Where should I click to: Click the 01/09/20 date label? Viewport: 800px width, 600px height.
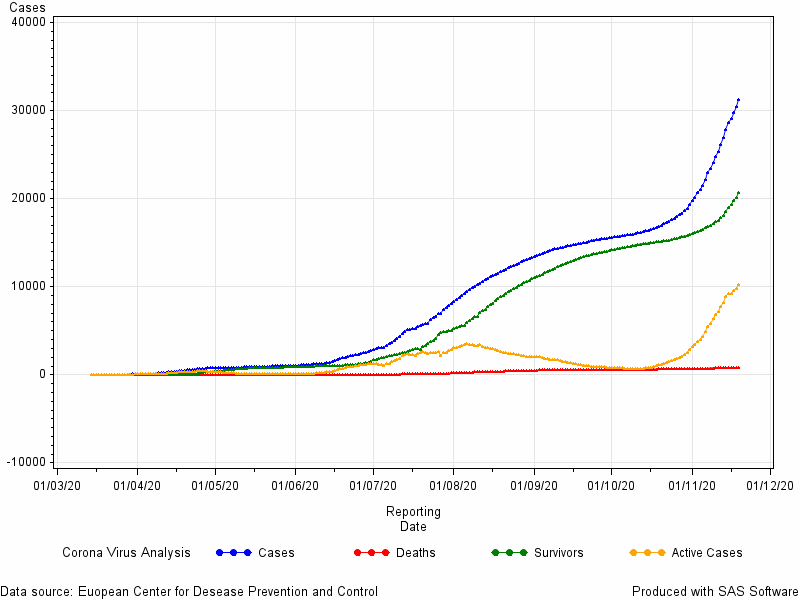534,485
